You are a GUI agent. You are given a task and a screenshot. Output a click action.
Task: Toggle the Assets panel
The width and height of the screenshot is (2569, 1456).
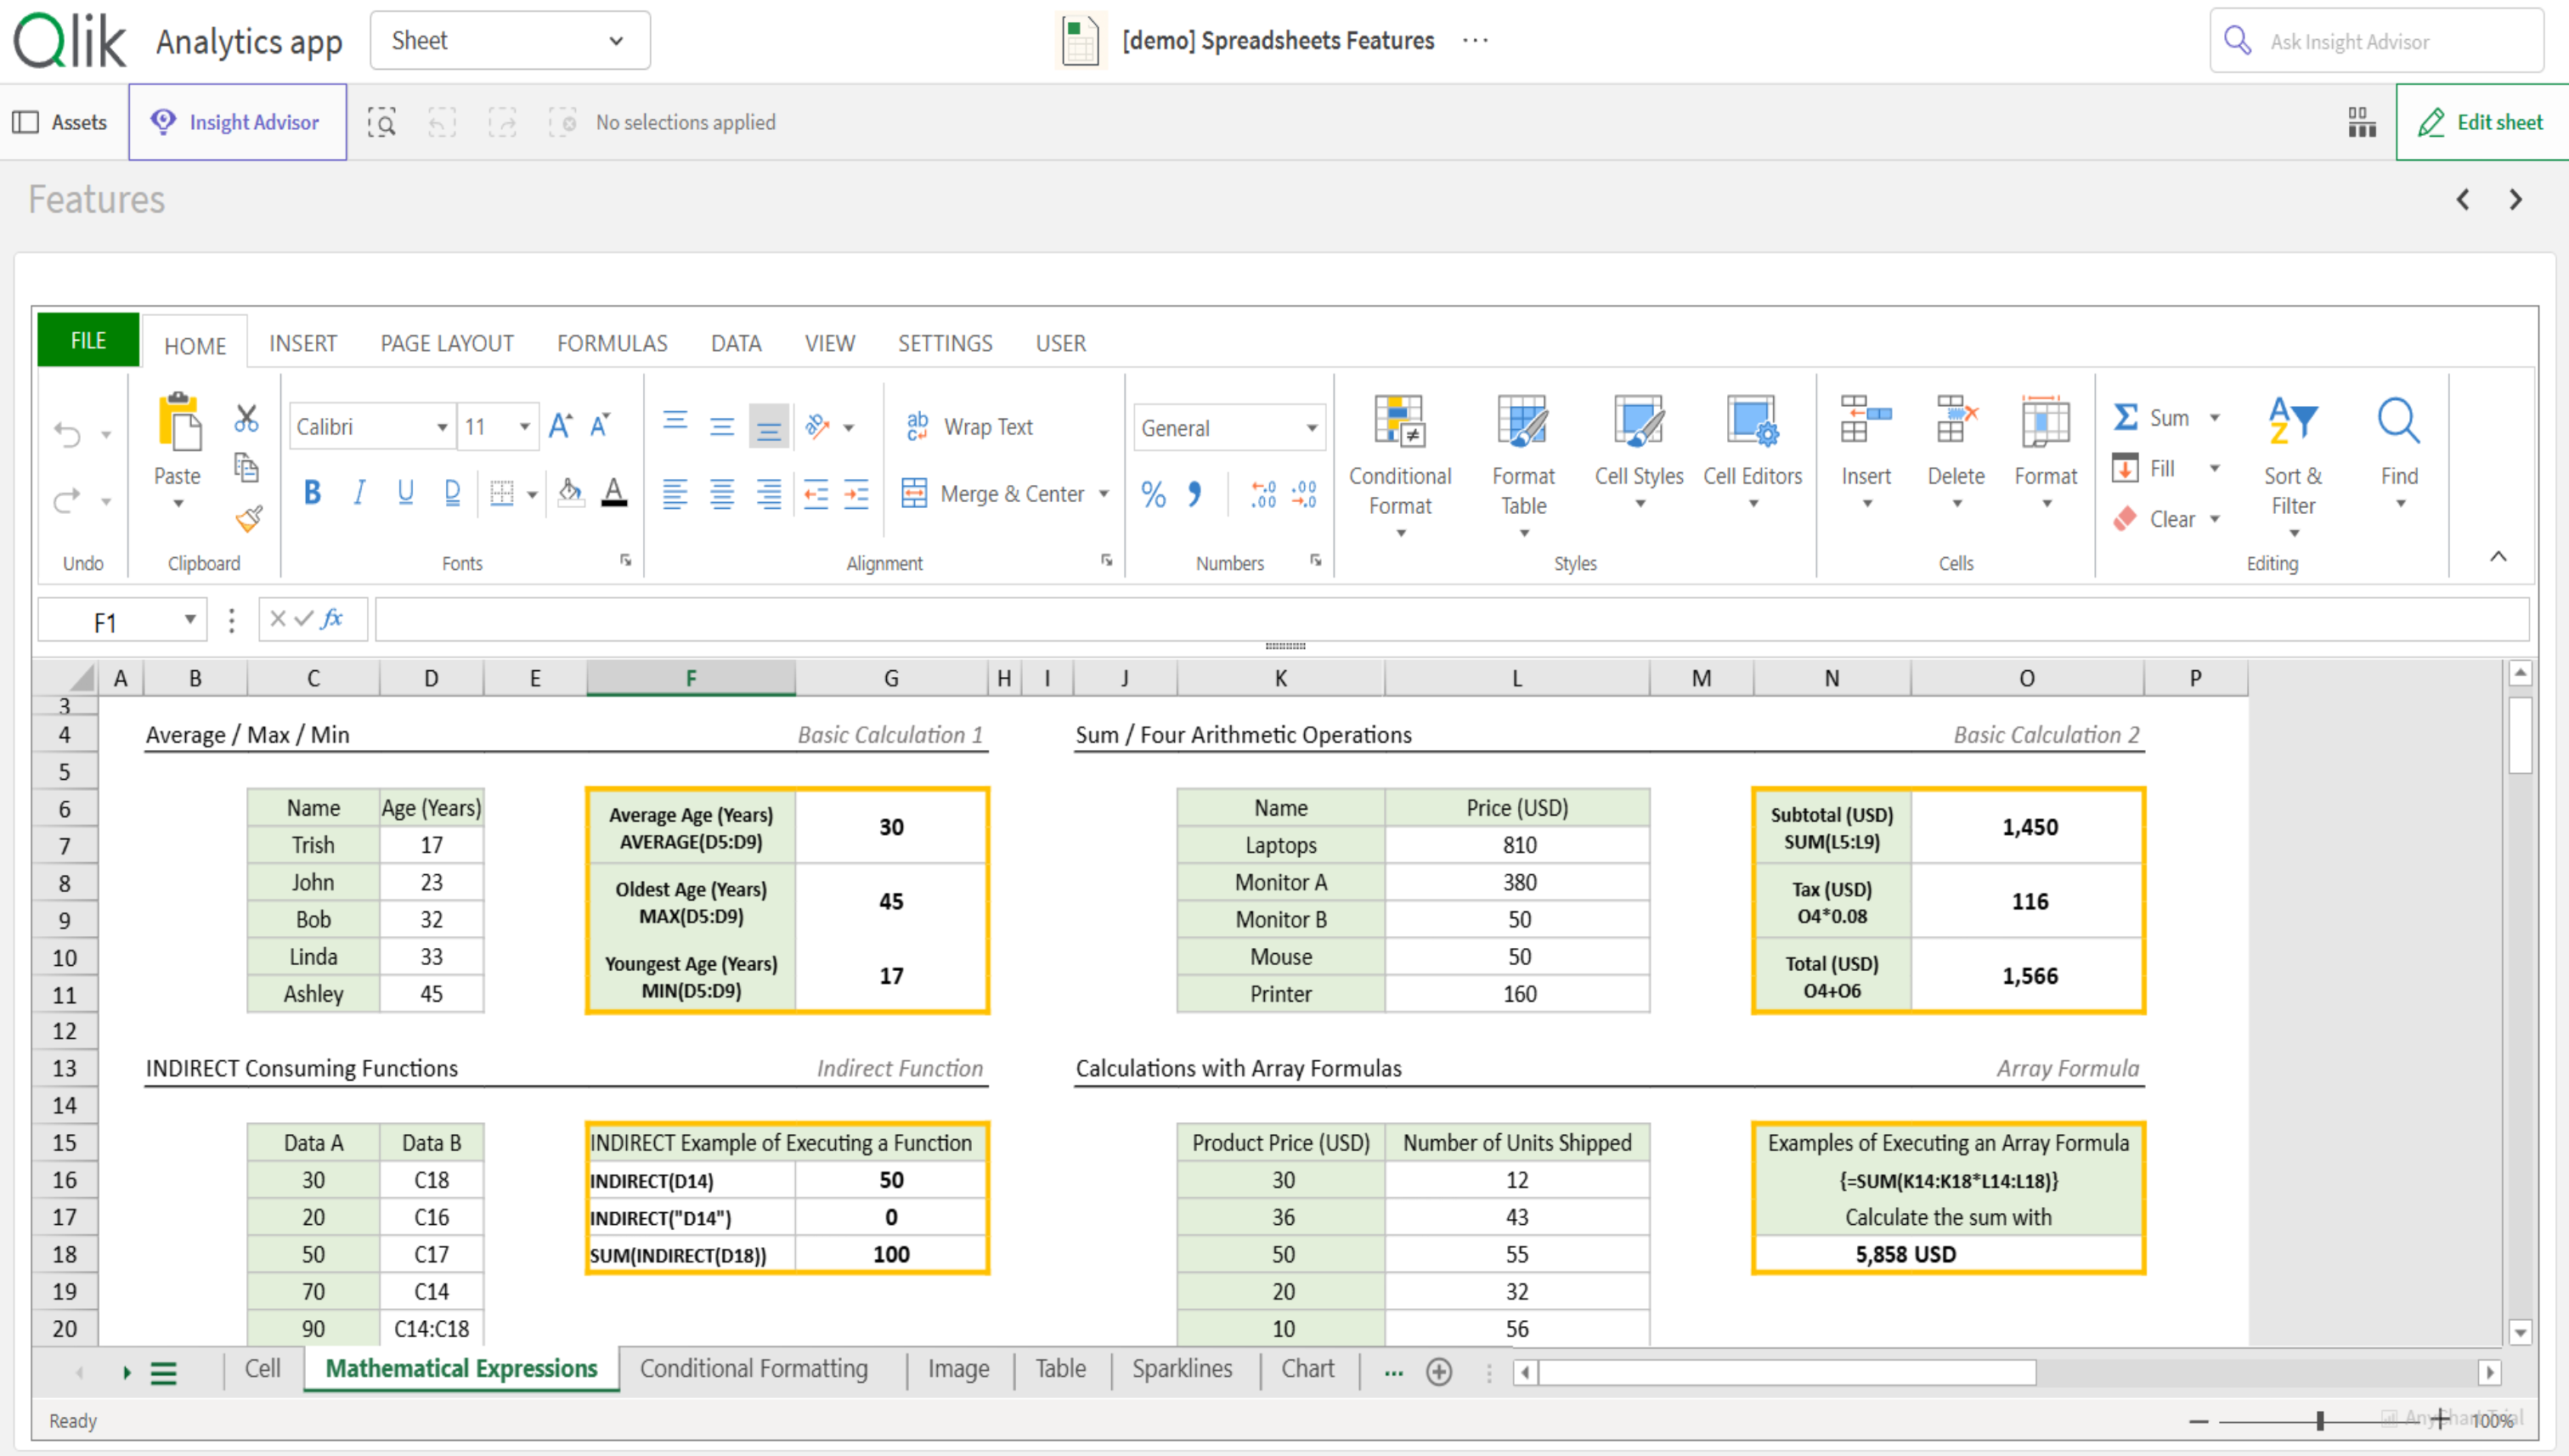[x=60, y=122]
